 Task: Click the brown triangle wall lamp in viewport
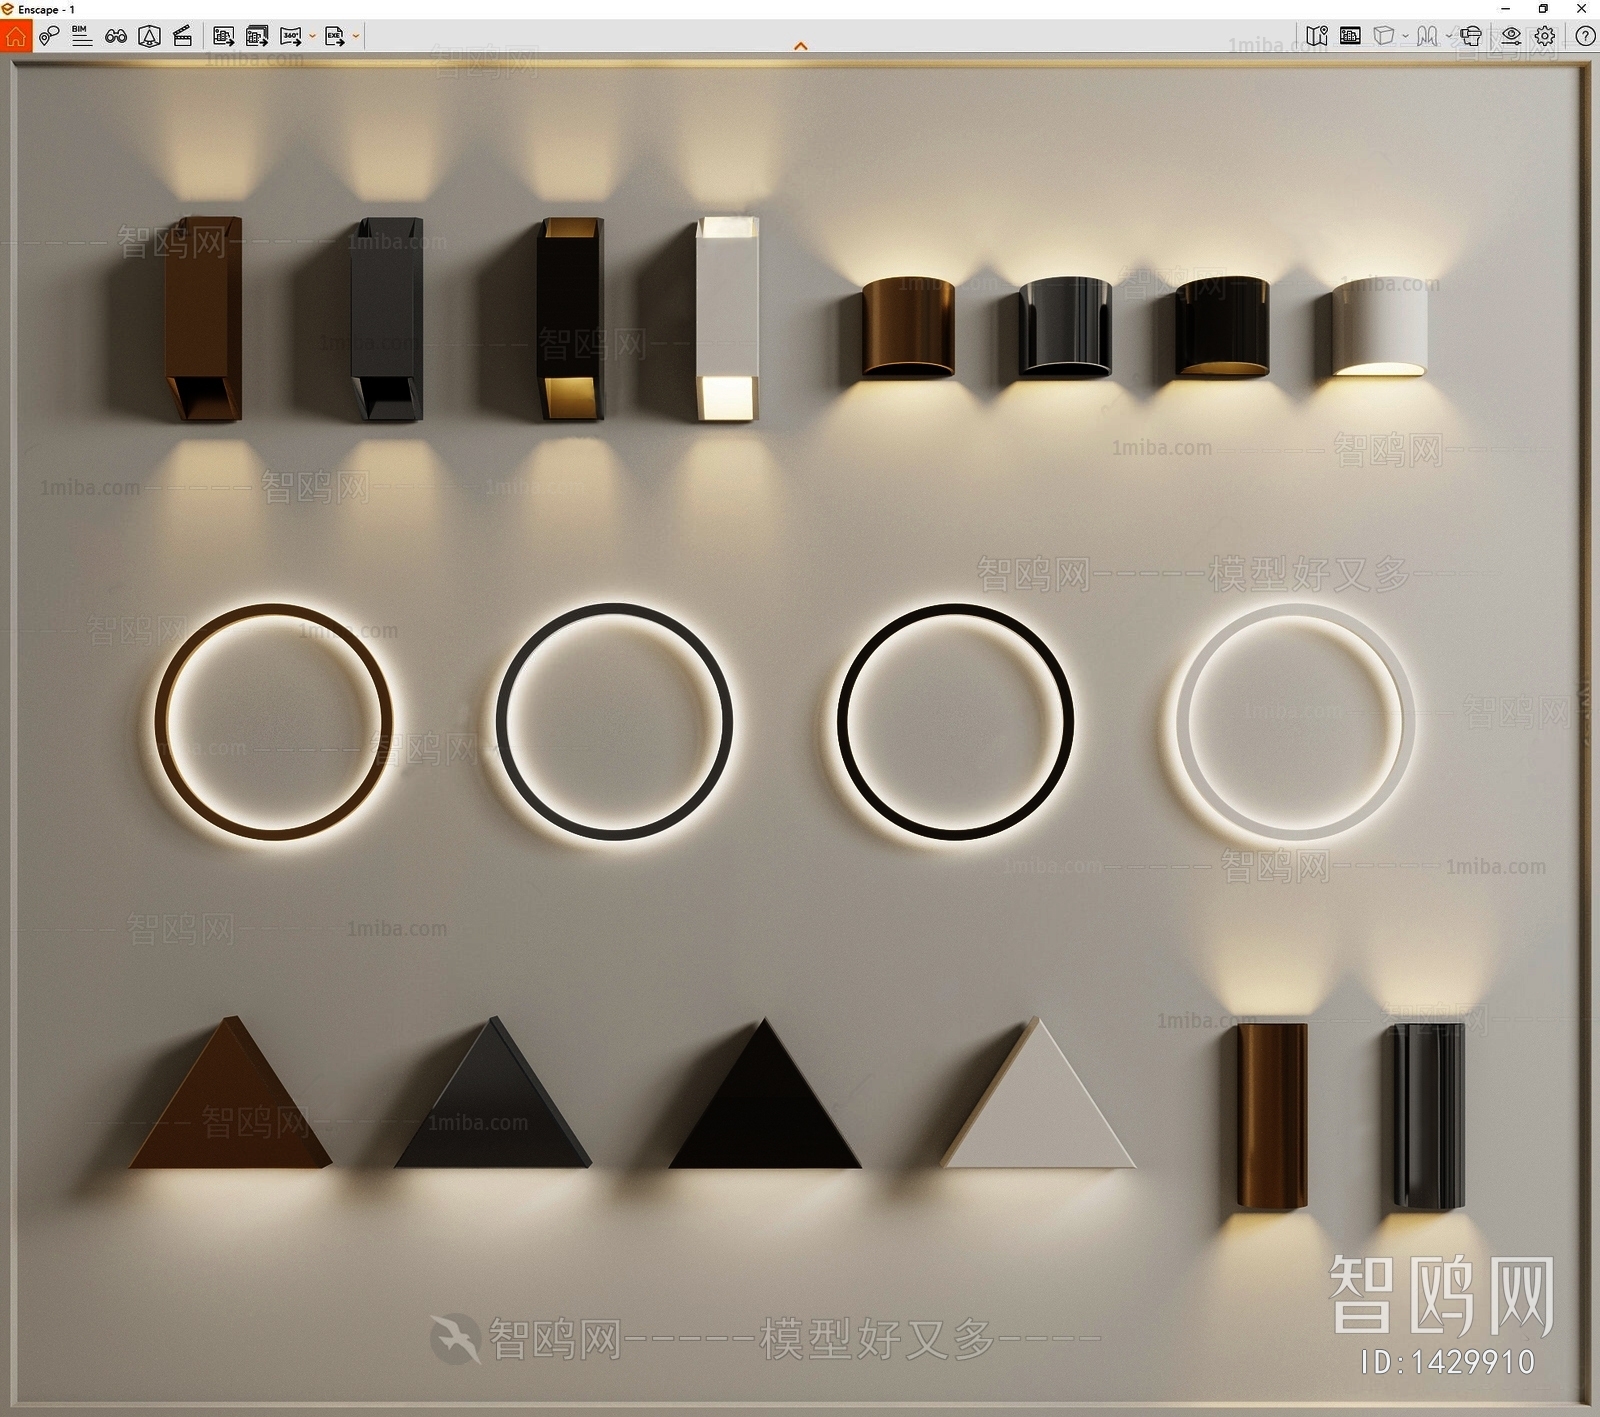(231, 1092)
